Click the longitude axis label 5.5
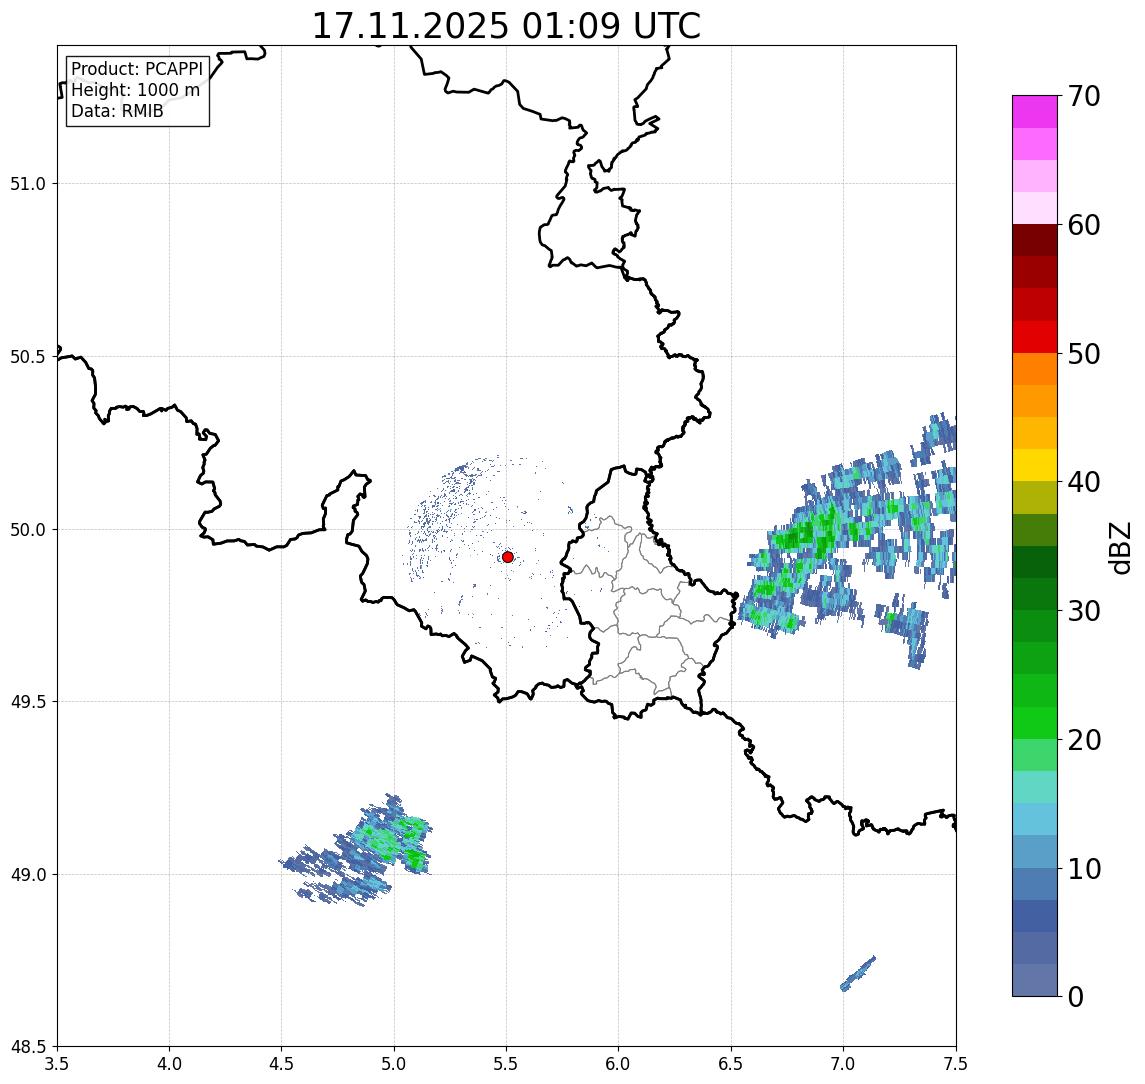The image size is (1145, 1084). click(507, 1064)
